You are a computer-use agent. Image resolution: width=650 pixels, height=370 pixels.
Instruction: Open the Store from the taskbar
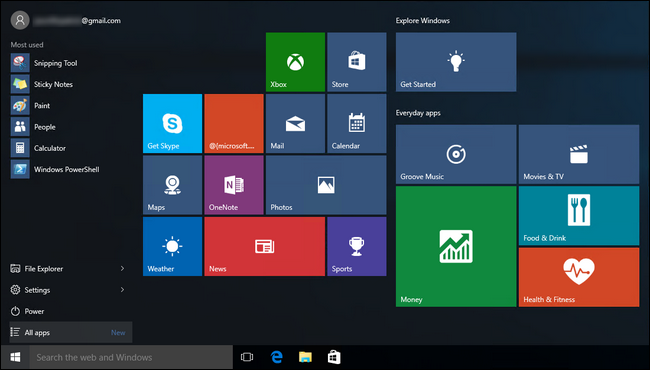(334, 357)
